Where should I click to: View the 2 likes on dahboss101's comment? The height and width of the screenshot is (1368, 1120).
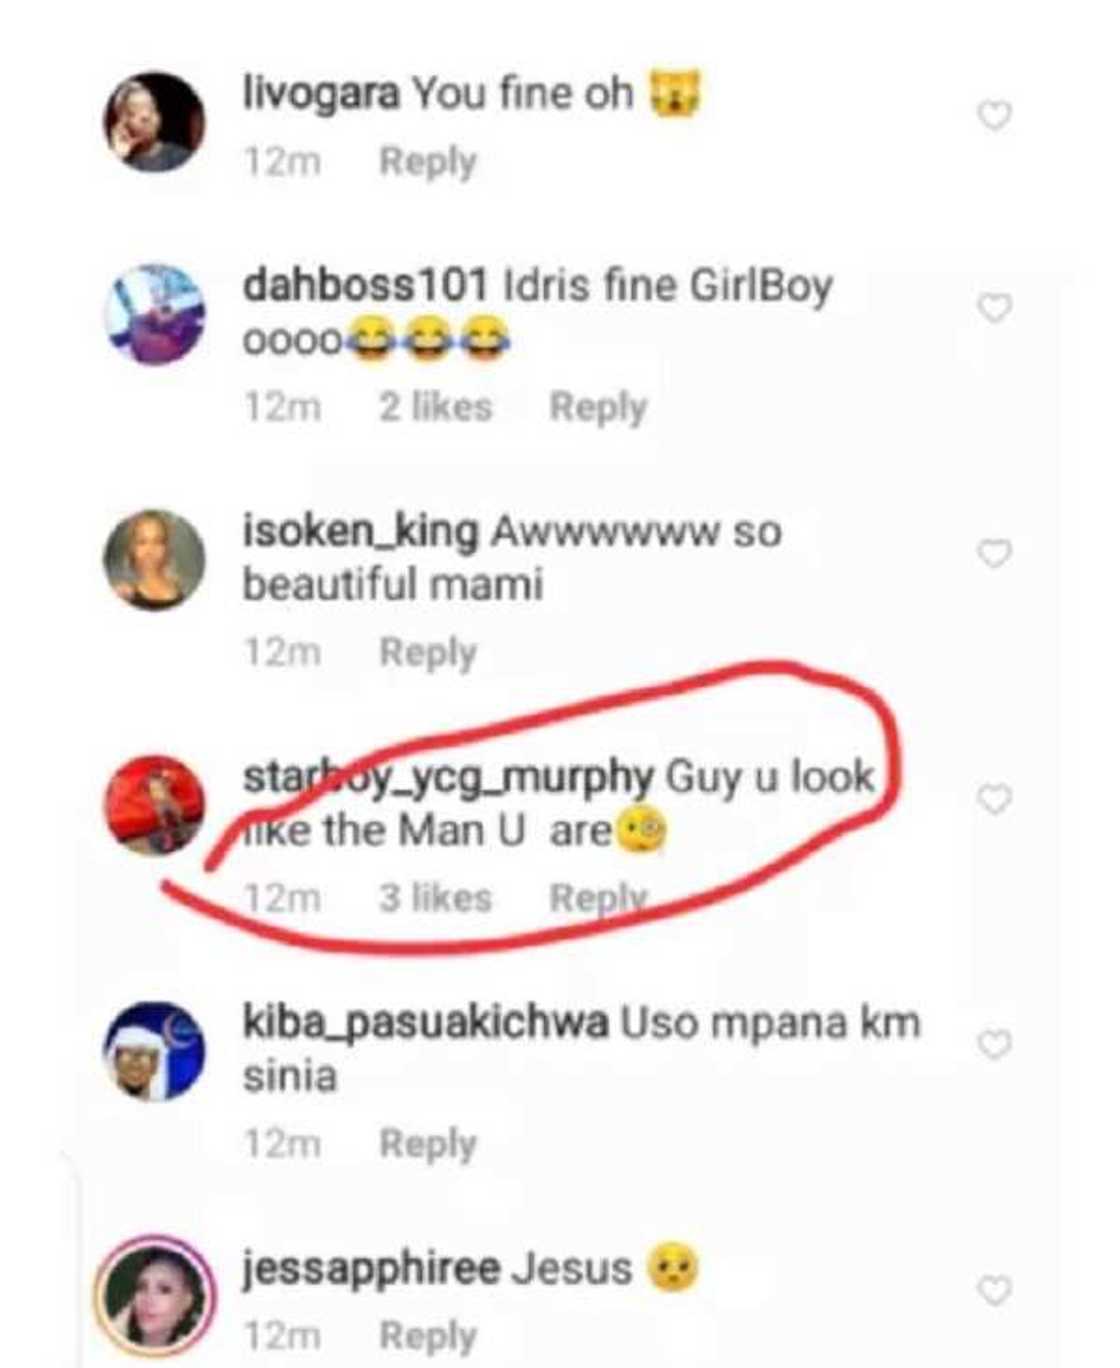435,407
